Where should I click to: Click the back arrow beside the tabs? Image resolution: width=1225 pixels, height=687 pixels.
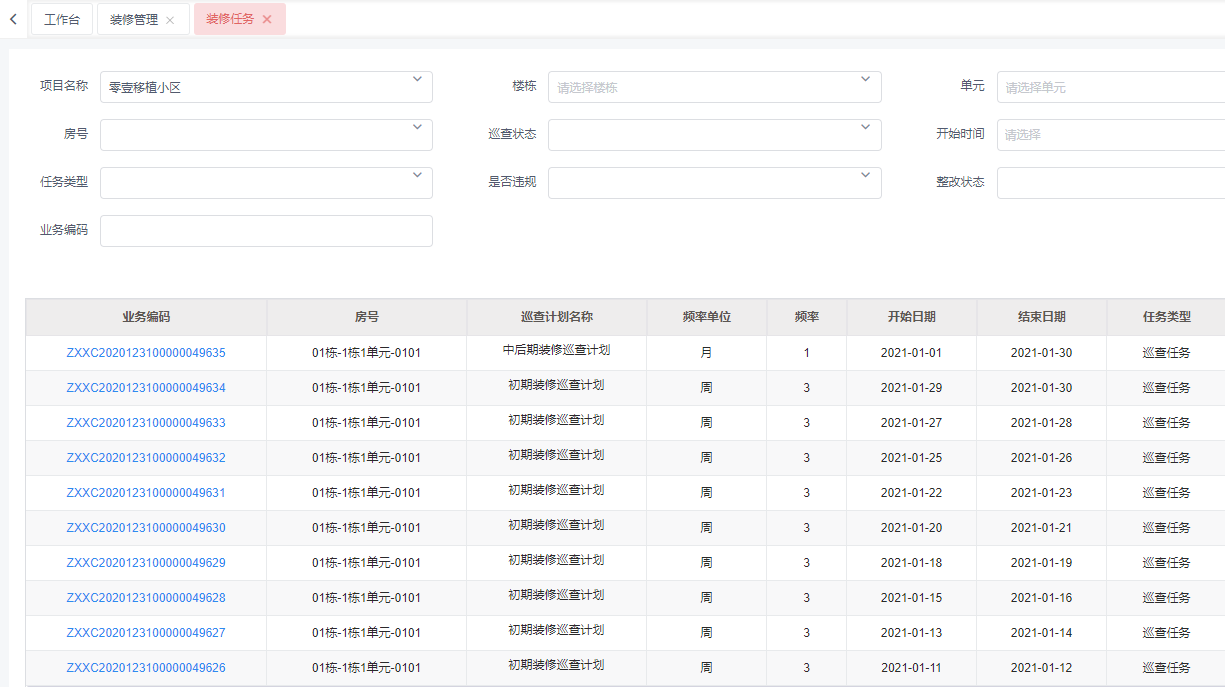coord(13,19)
